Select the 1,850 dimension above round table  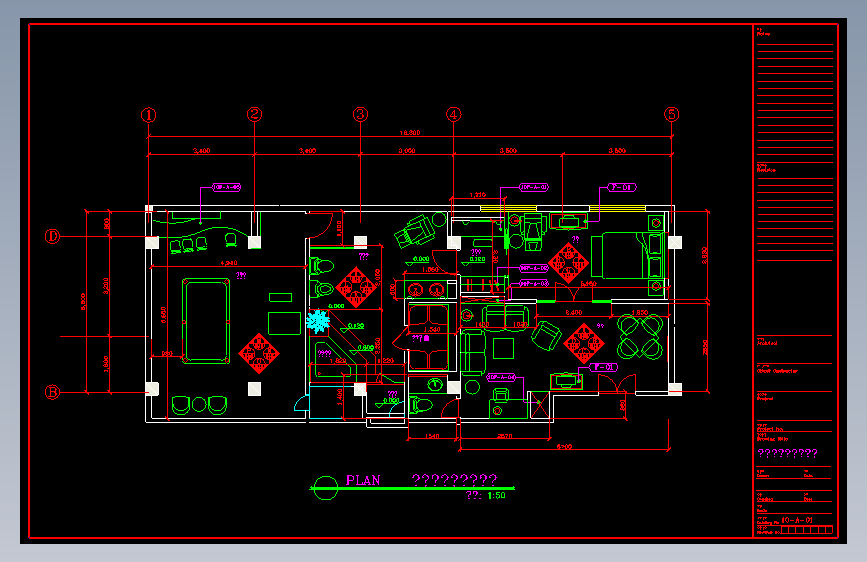click(640, 313)
